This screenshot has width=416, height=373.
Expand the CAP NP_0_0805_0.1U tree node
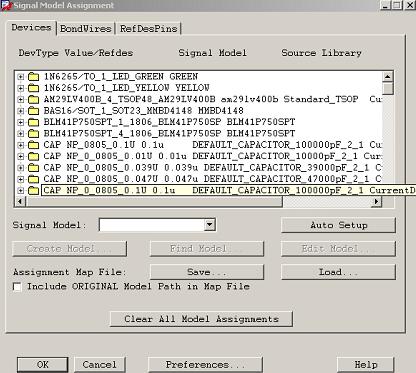[21, 190]
